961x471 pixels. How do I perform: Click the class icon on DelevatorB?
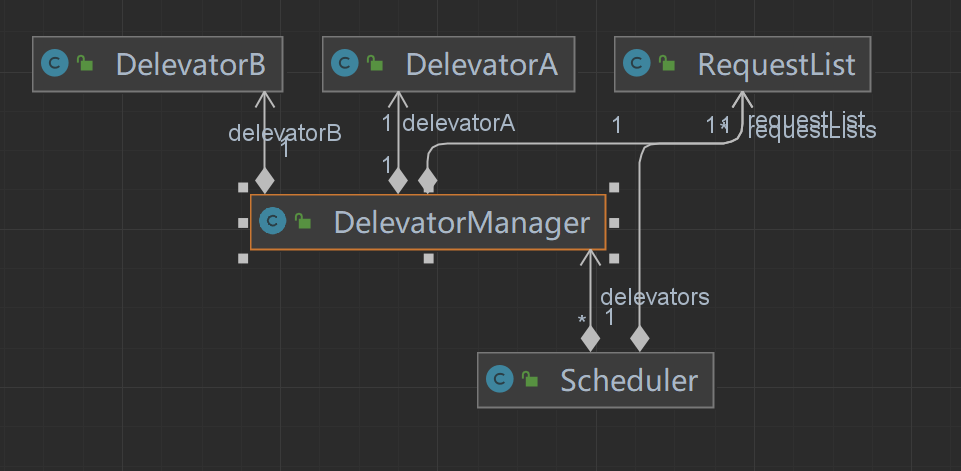[54, 64]
